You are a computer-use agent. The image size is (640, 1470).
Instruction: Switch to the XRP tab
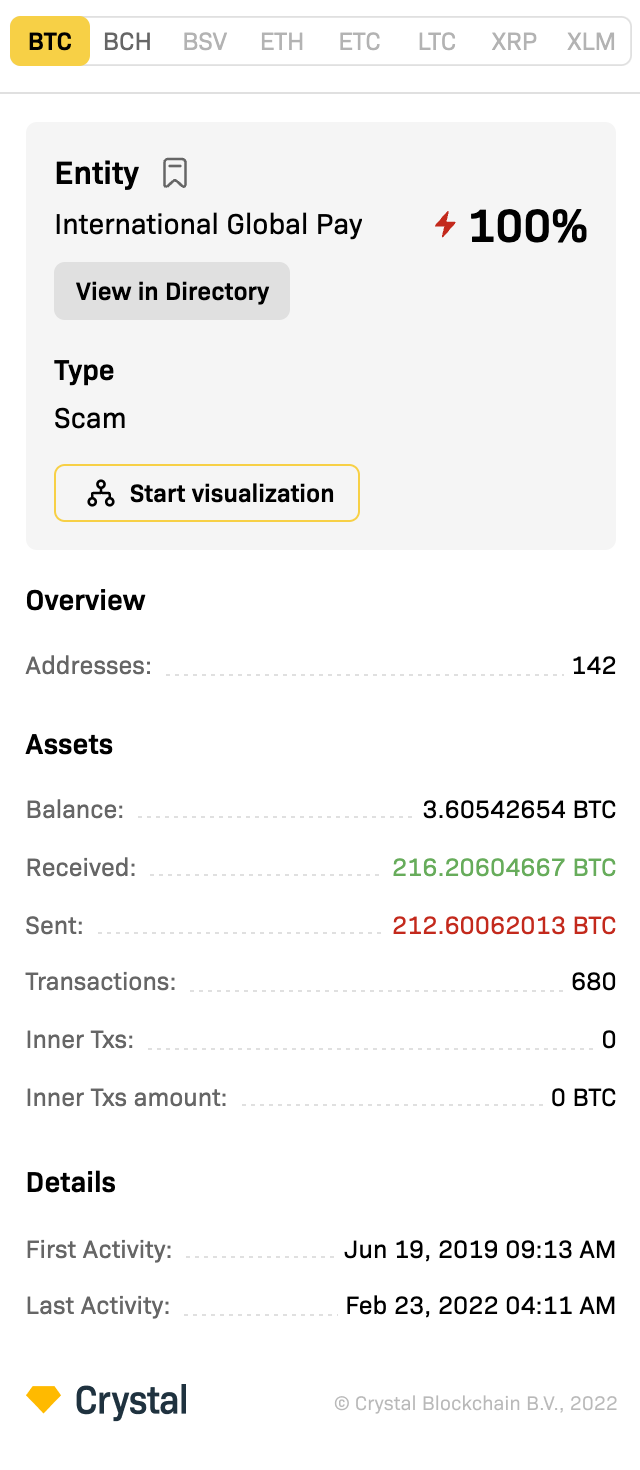coord(514,42)
